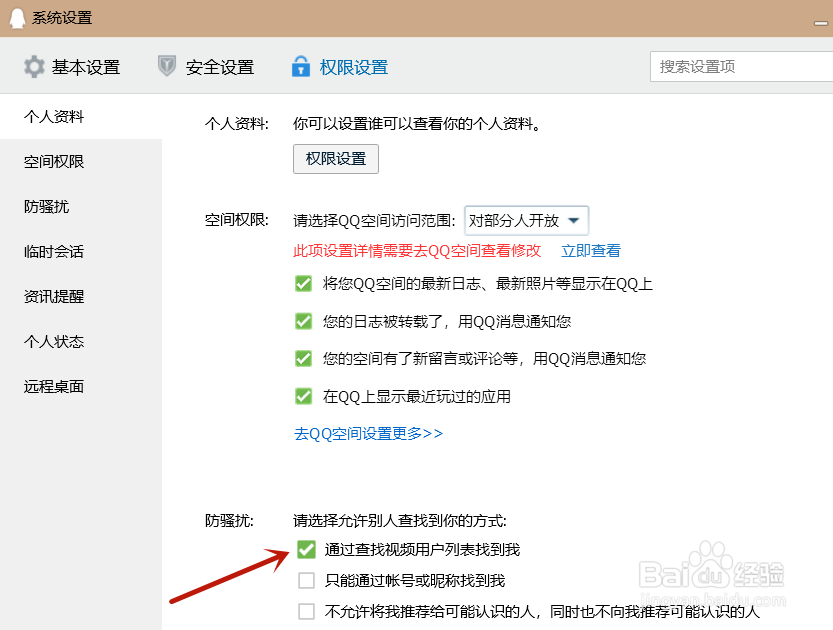Select 资讯提醒 sidebar item
The image size is (833, 630).
[81, 296]
